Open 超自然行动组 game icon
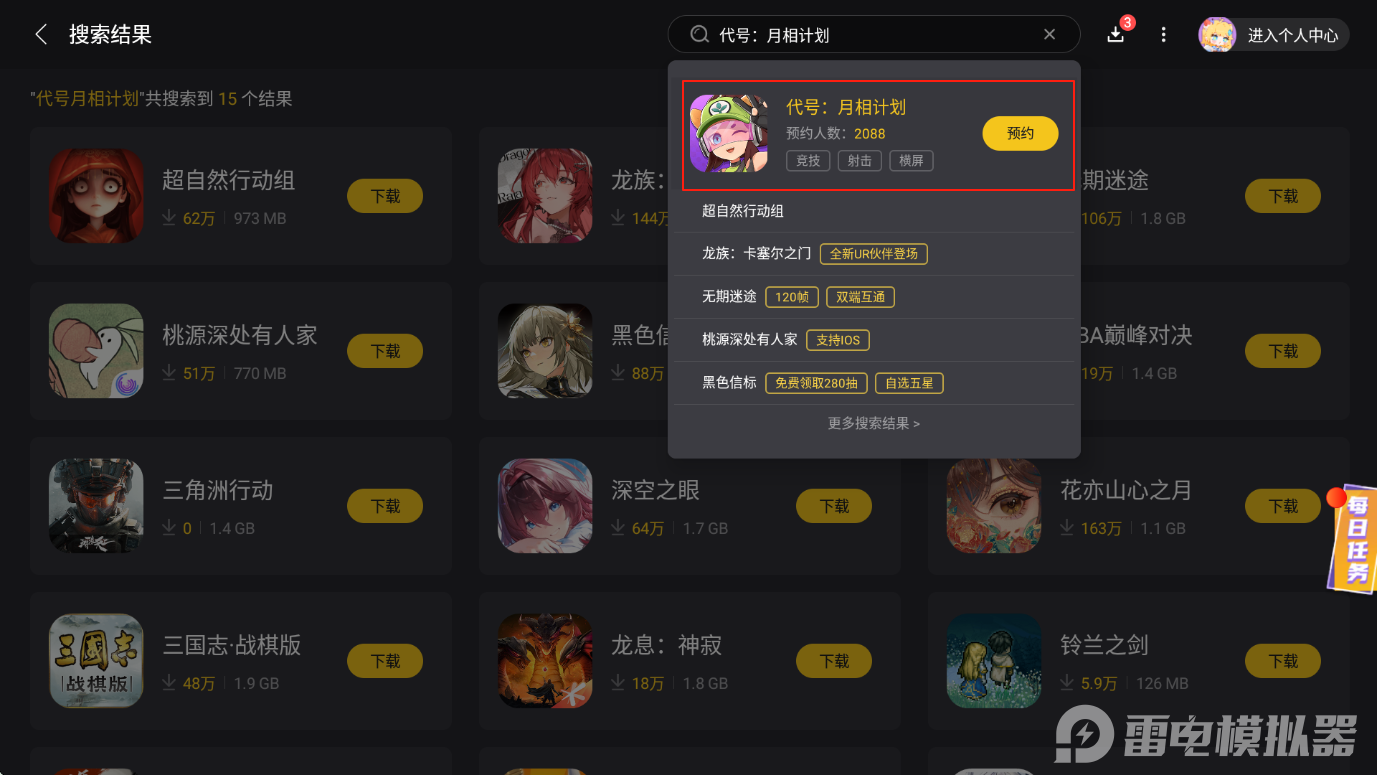The height and width of the screenshot is (775, 1377). (97, 196)
